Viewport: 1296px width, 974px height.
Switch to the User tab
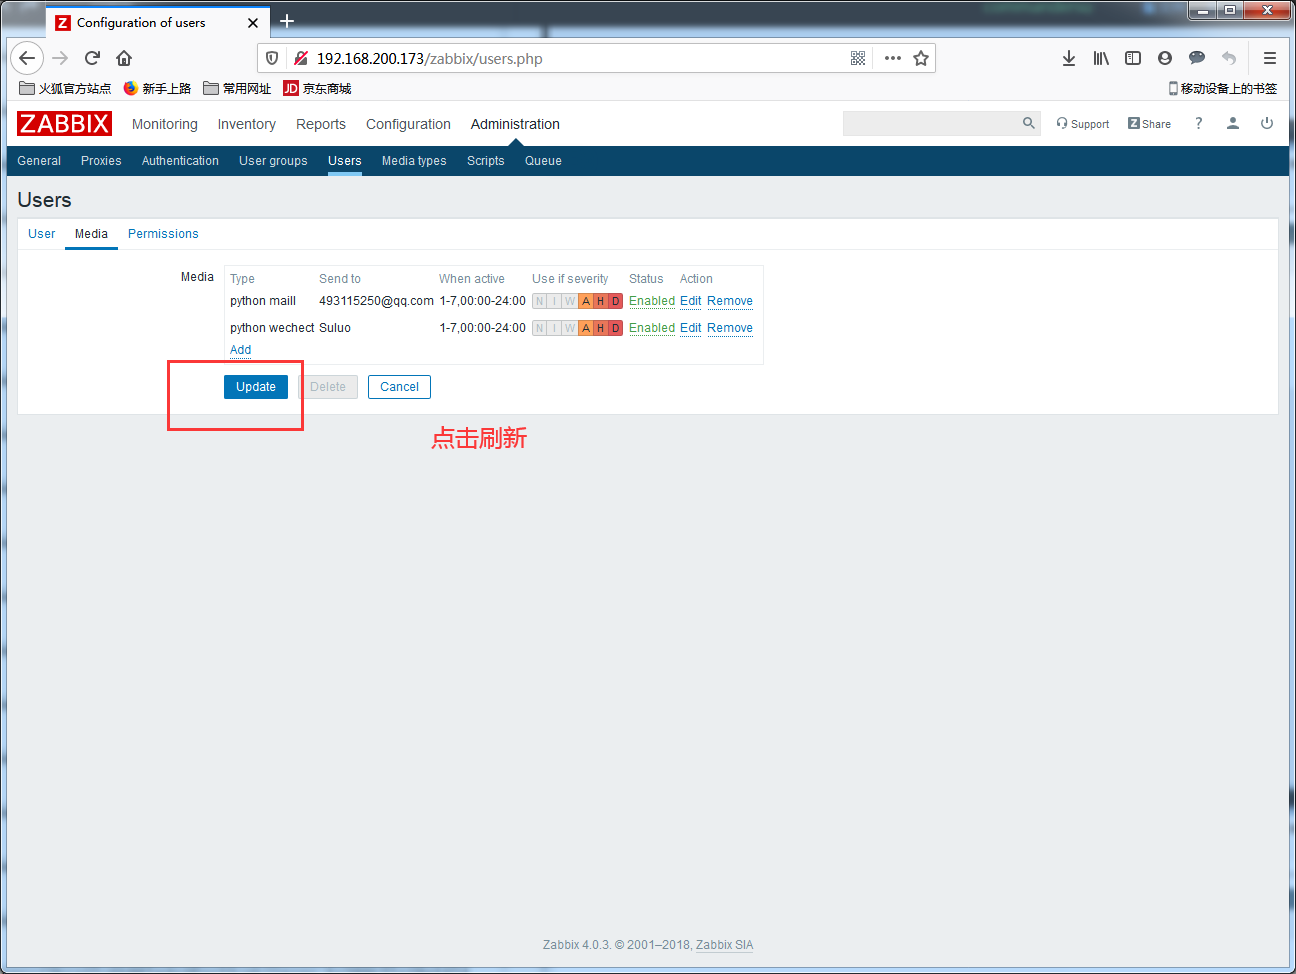pos(42,234)
